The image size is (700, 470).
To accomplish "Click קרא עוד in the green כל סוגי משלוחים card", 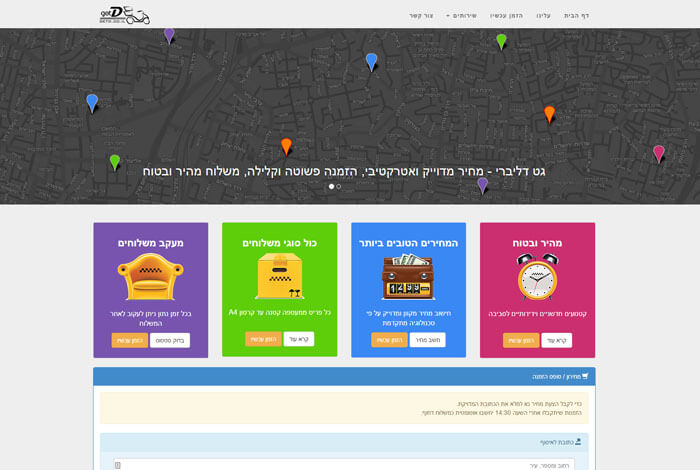I will (299, 339).
